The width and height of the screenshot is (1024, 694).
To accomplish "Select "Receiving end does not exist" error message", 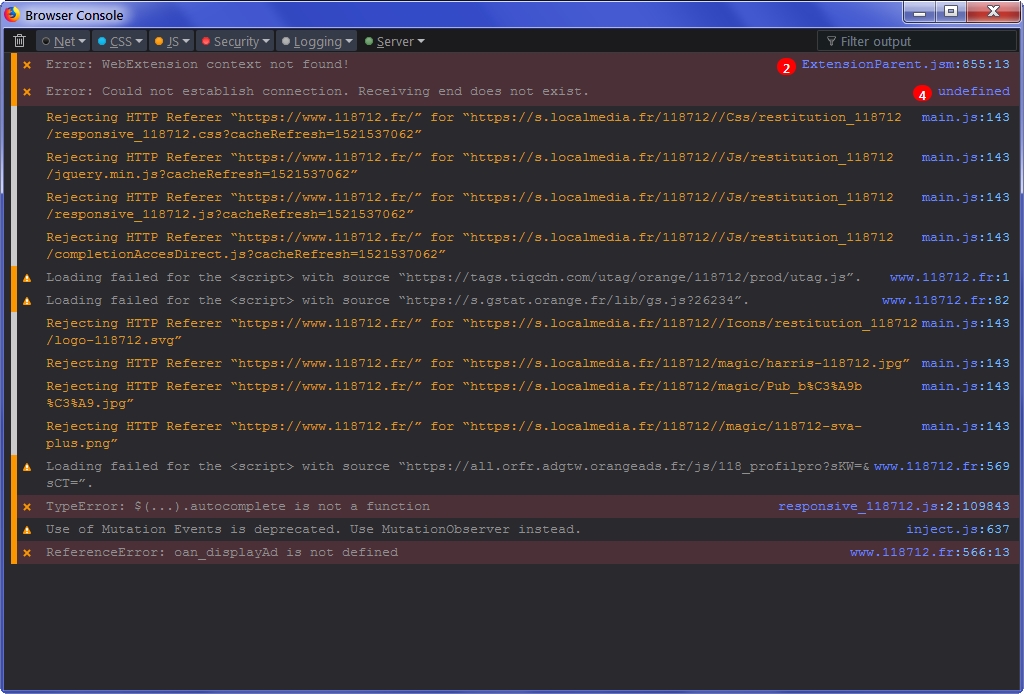I will click(317, 91).
